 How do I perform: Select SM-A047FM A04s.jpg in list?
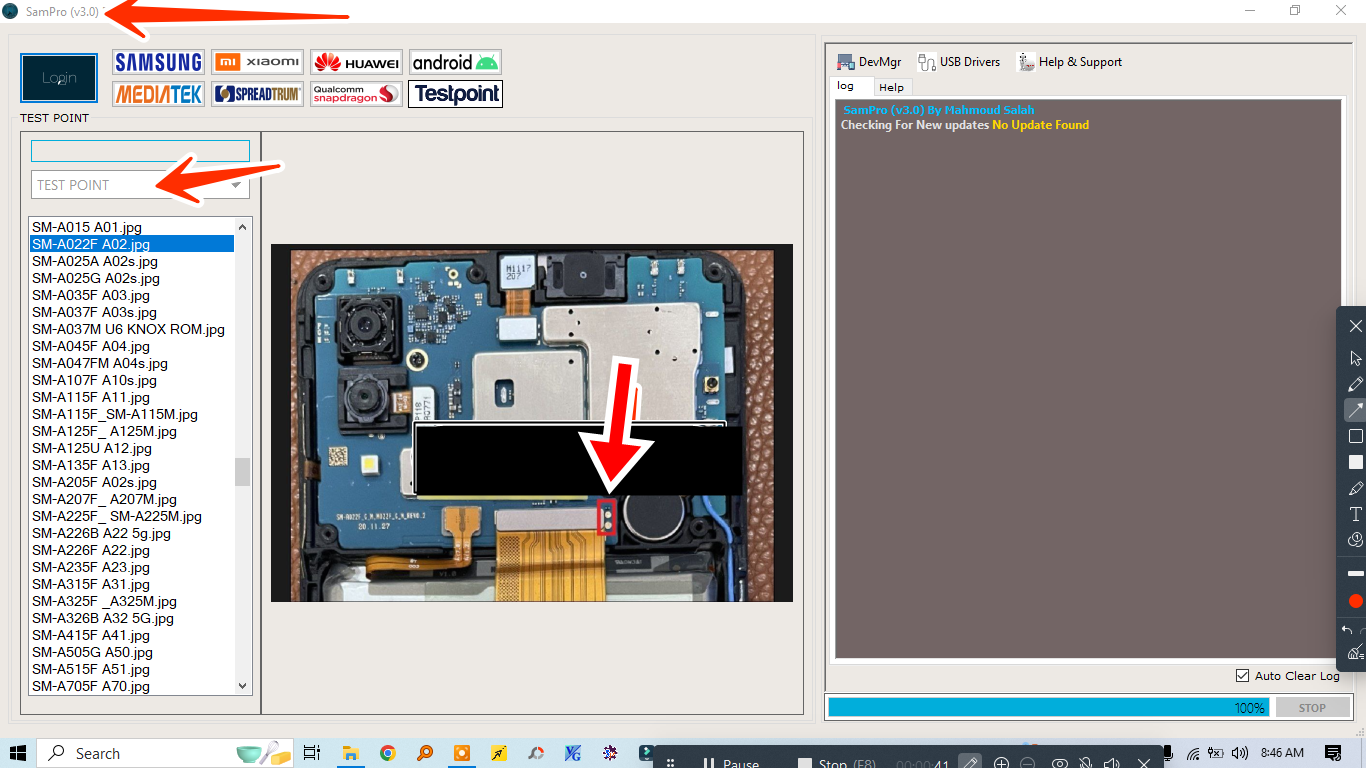132,363
